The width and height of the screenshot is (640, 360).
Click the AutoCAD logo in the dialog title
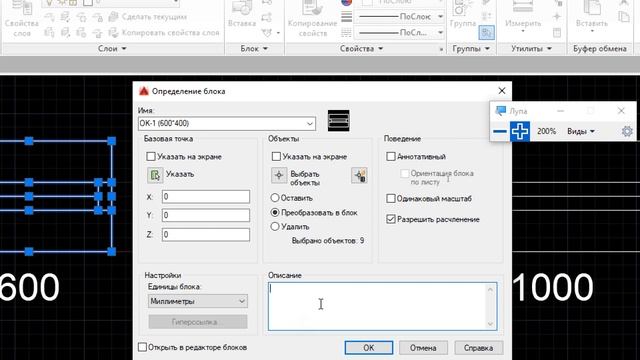143,91
